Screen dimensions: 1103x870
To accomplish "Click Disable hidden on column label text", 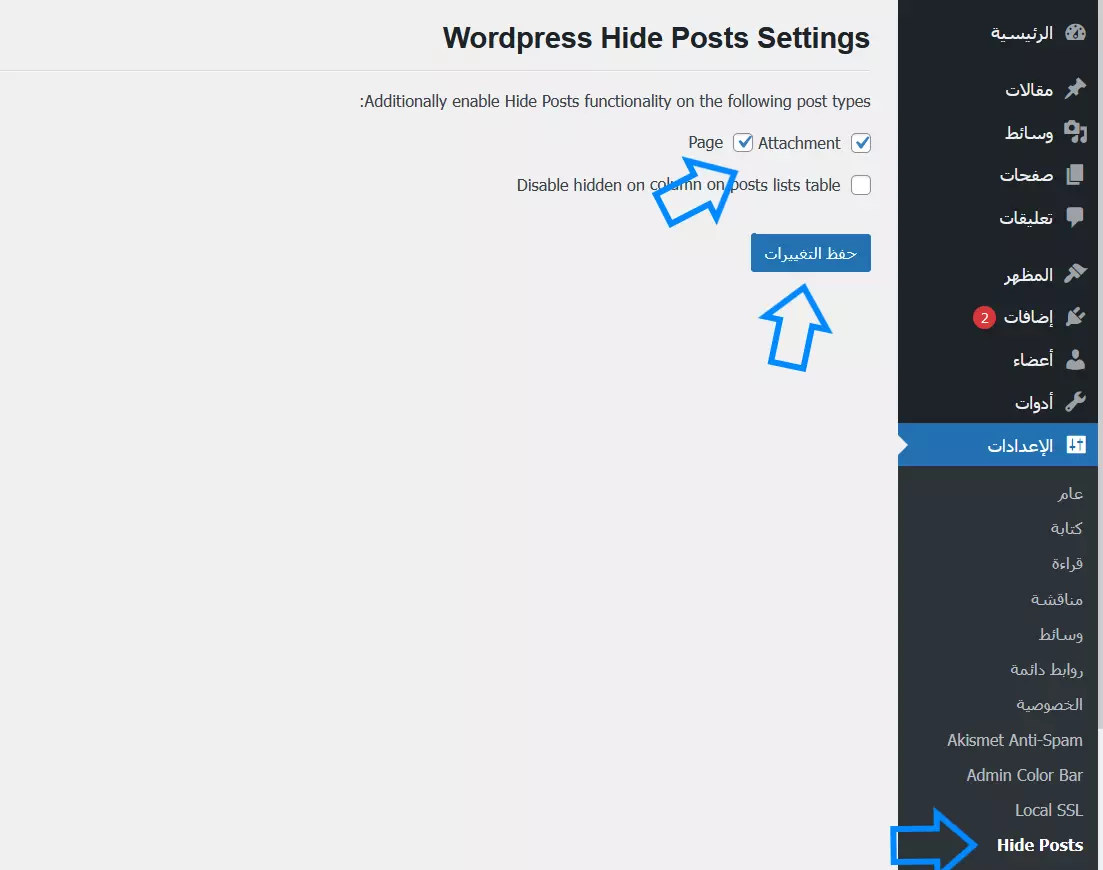I will click(x=678, y=185).
